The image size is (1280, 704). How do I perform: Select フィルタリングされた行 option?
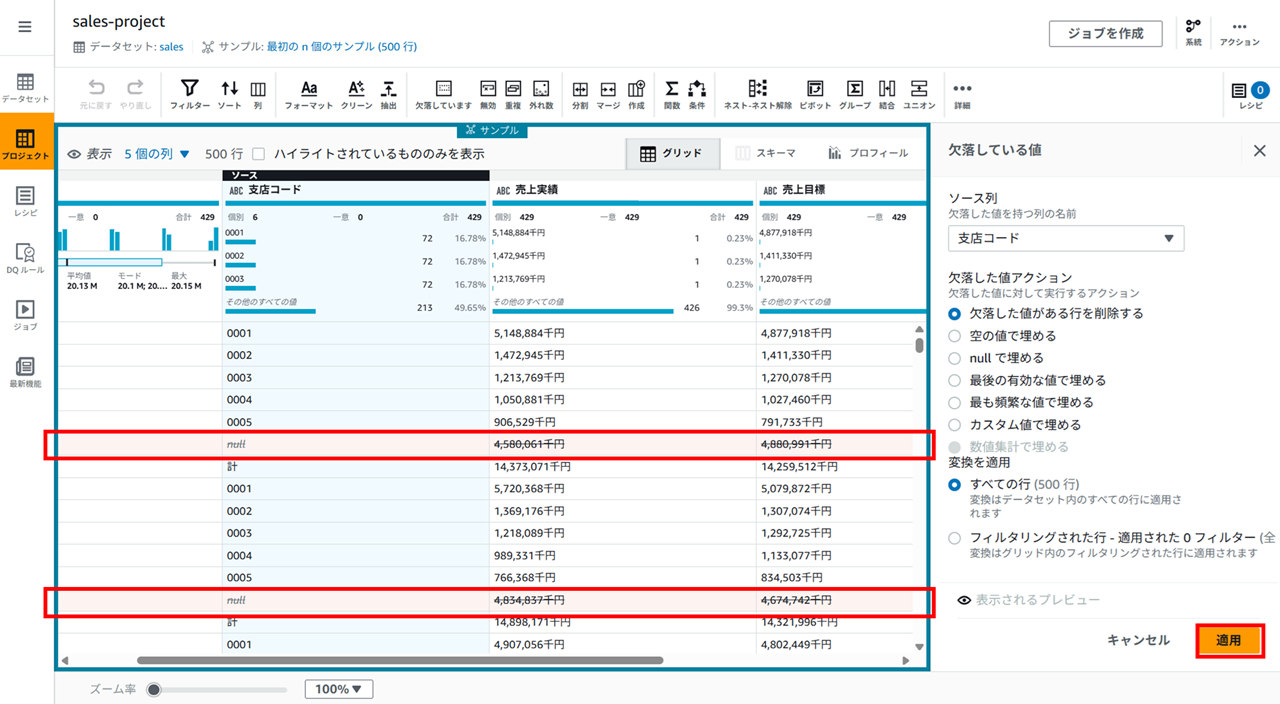click(954, 538)
